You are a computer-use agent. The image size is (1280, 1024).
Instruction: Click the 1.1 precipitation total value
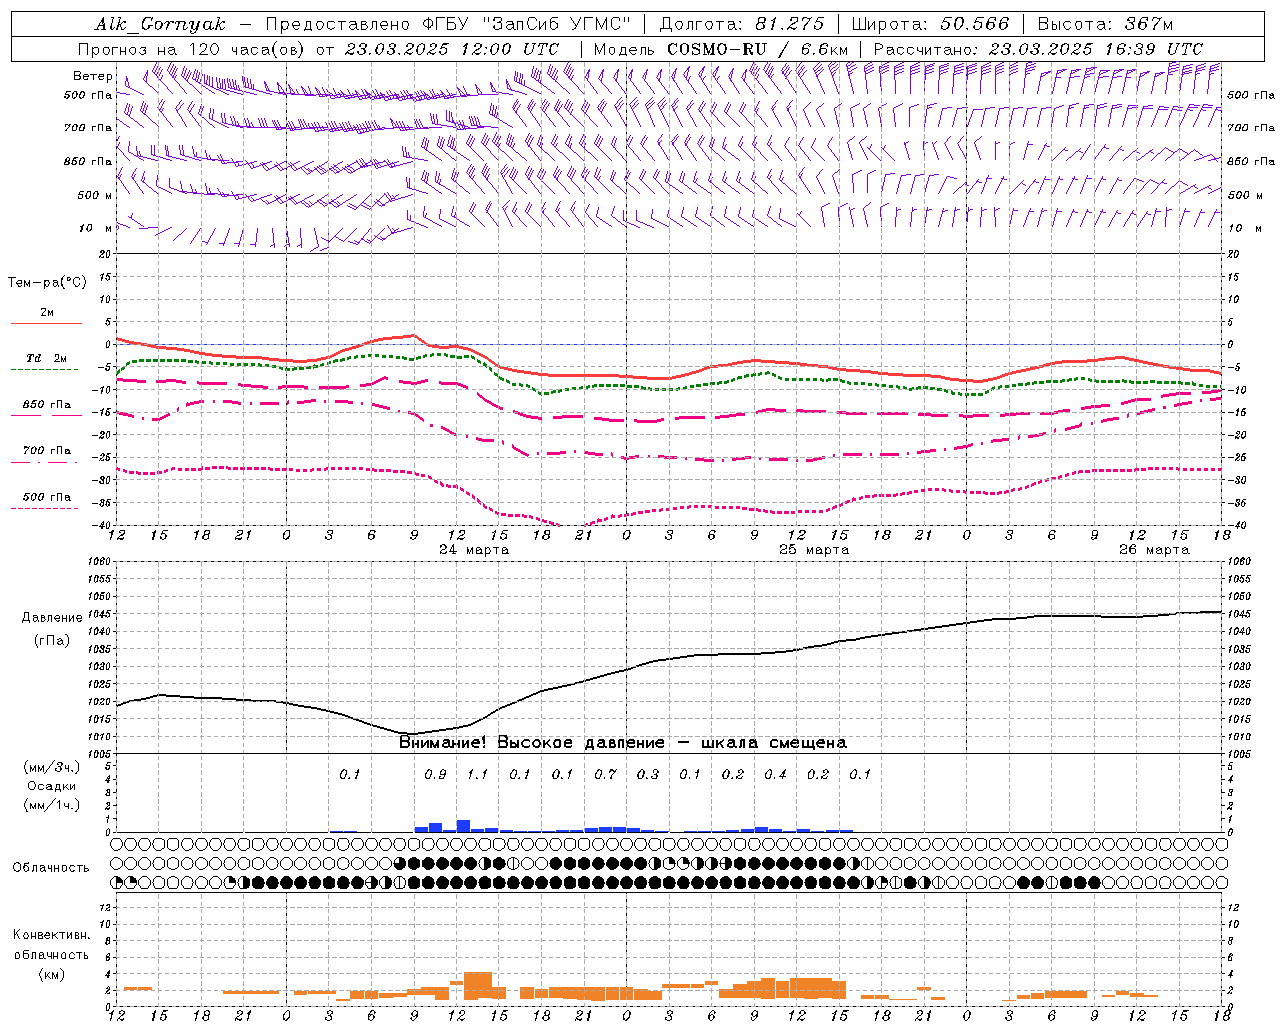coord(477,774)
